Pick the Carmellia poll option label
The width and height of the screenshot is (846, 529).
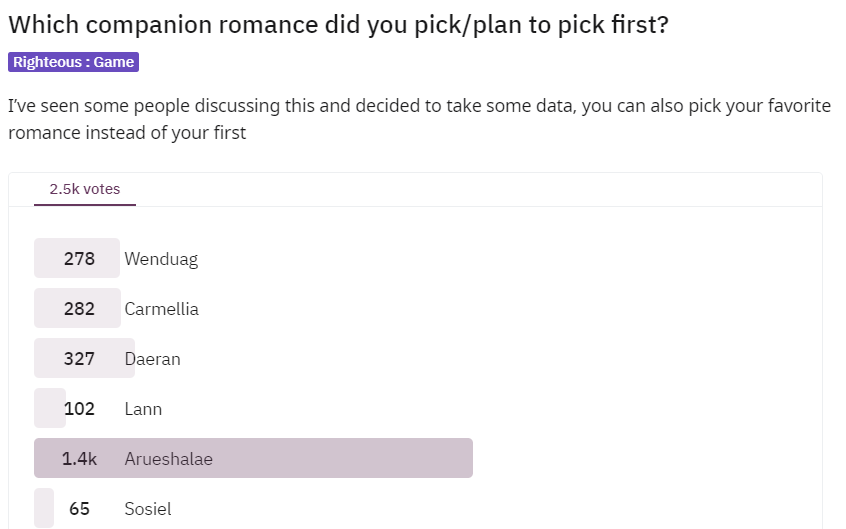tap(161, 309)
